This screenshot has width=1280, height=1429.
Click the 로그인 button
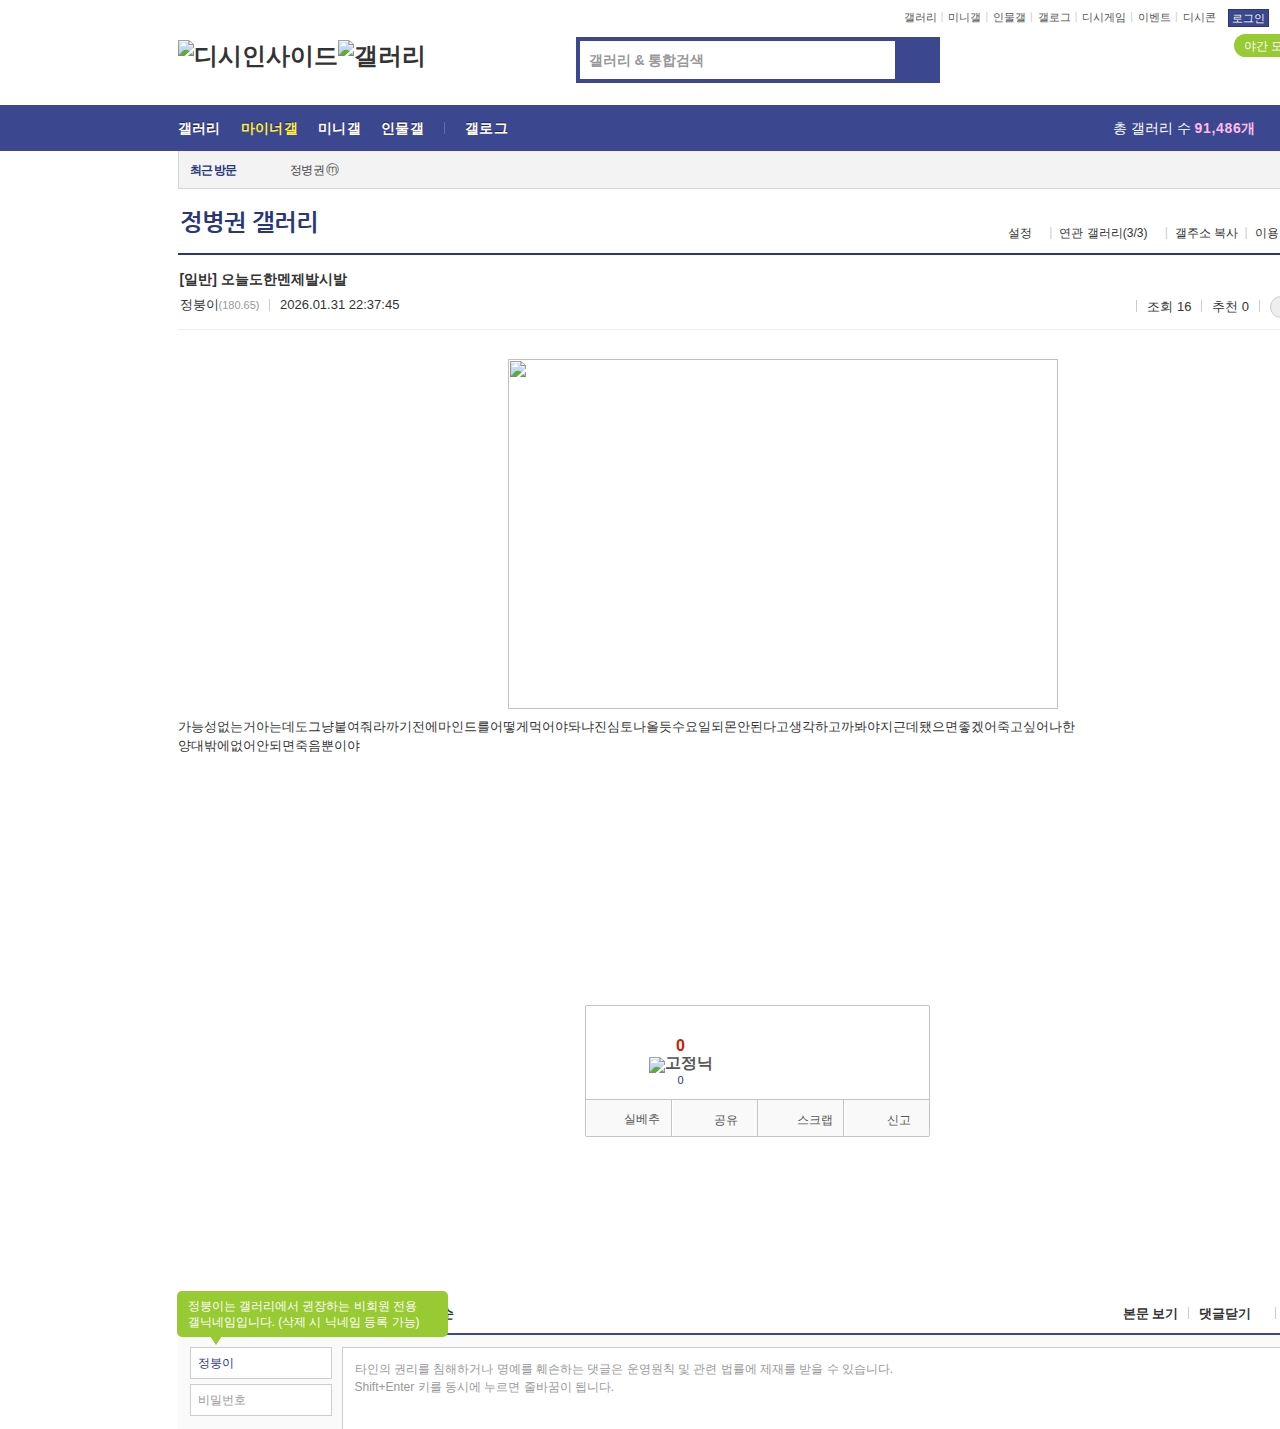click(1248, 18)
